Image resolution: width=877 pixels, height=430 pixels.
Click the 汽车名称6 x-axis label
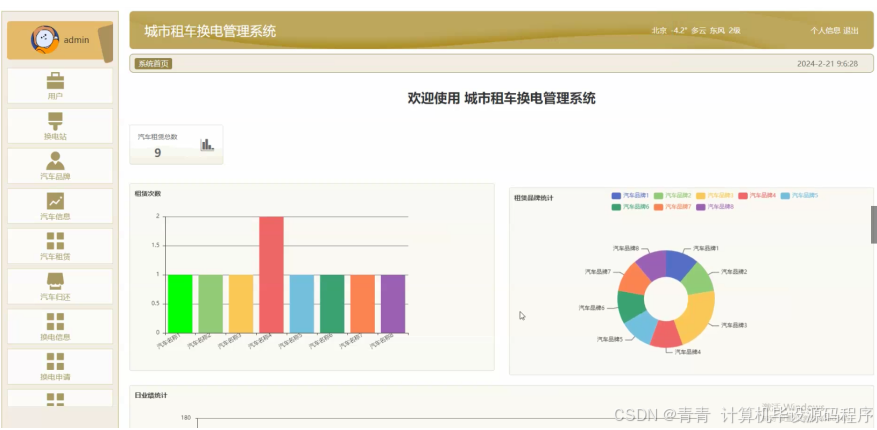click(320, 342)
